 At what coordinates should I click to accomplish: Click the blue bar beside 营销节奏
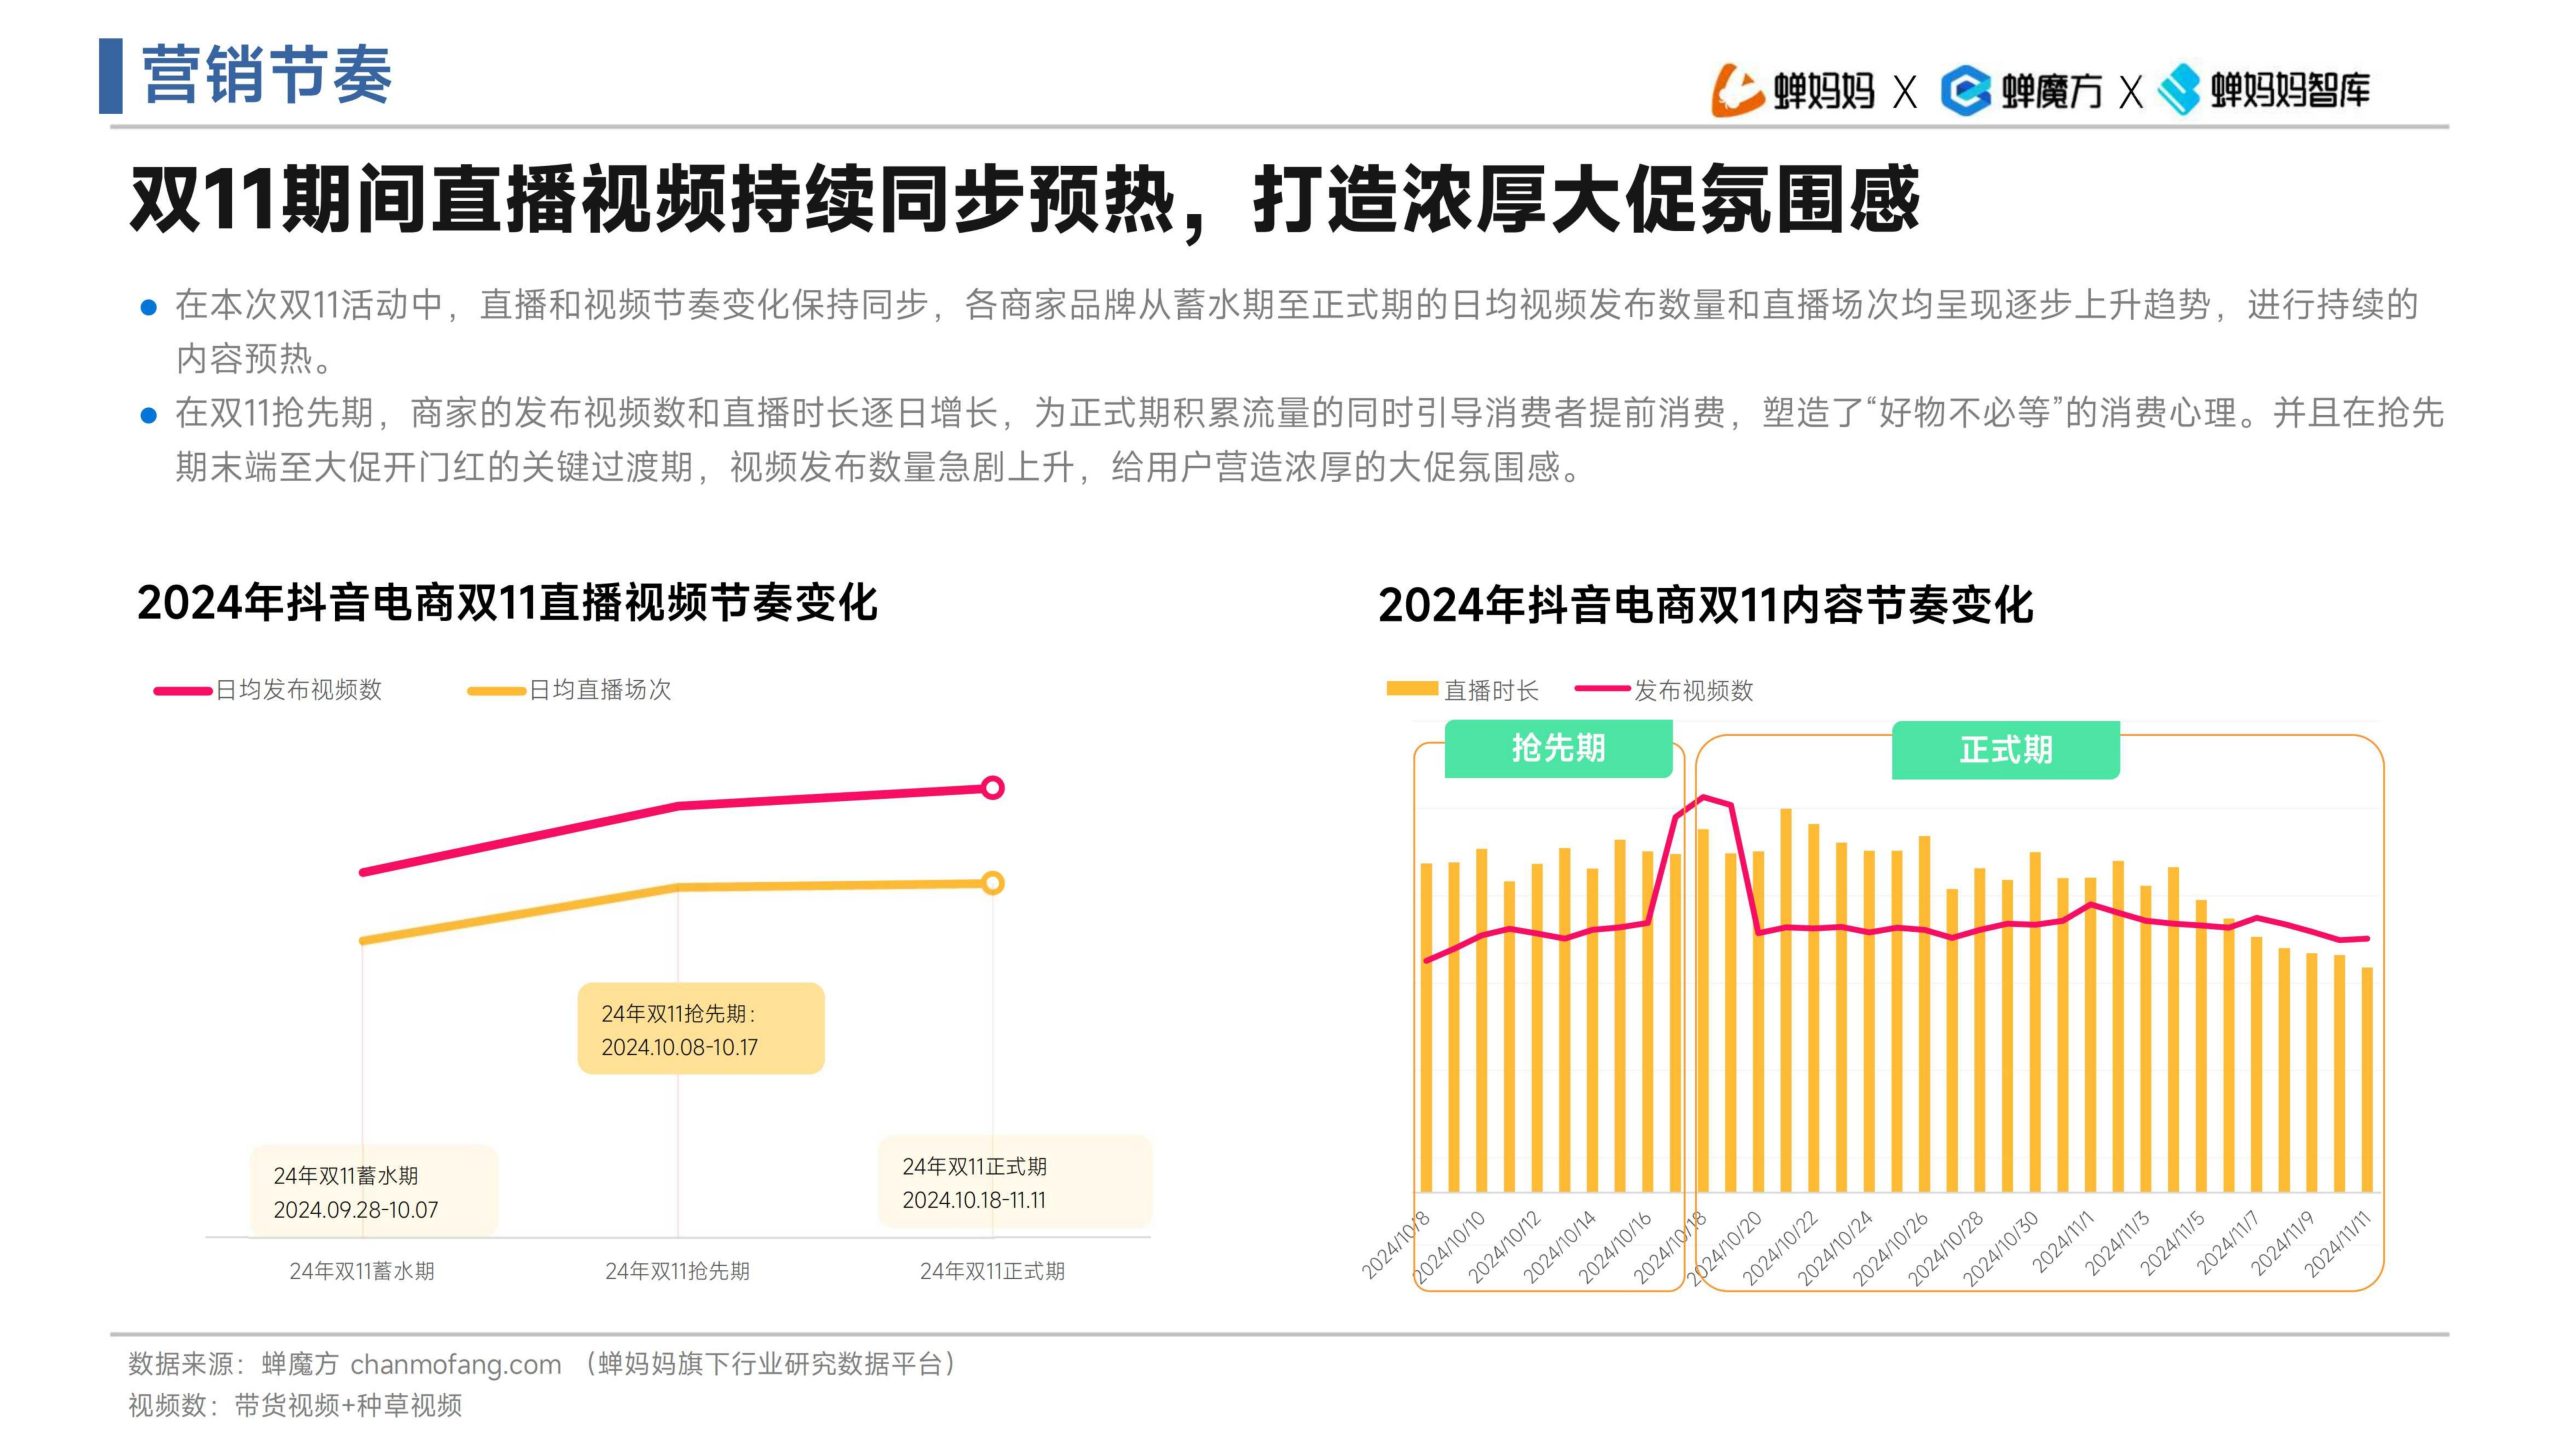tap(111, 76)
